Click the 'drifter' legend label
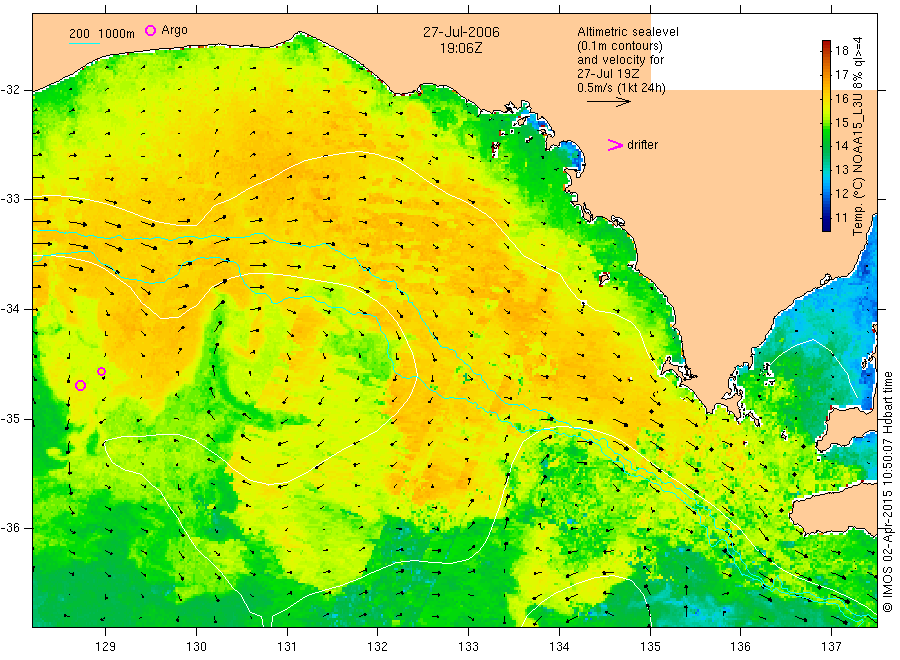900x660 pixels. (642, 145)
